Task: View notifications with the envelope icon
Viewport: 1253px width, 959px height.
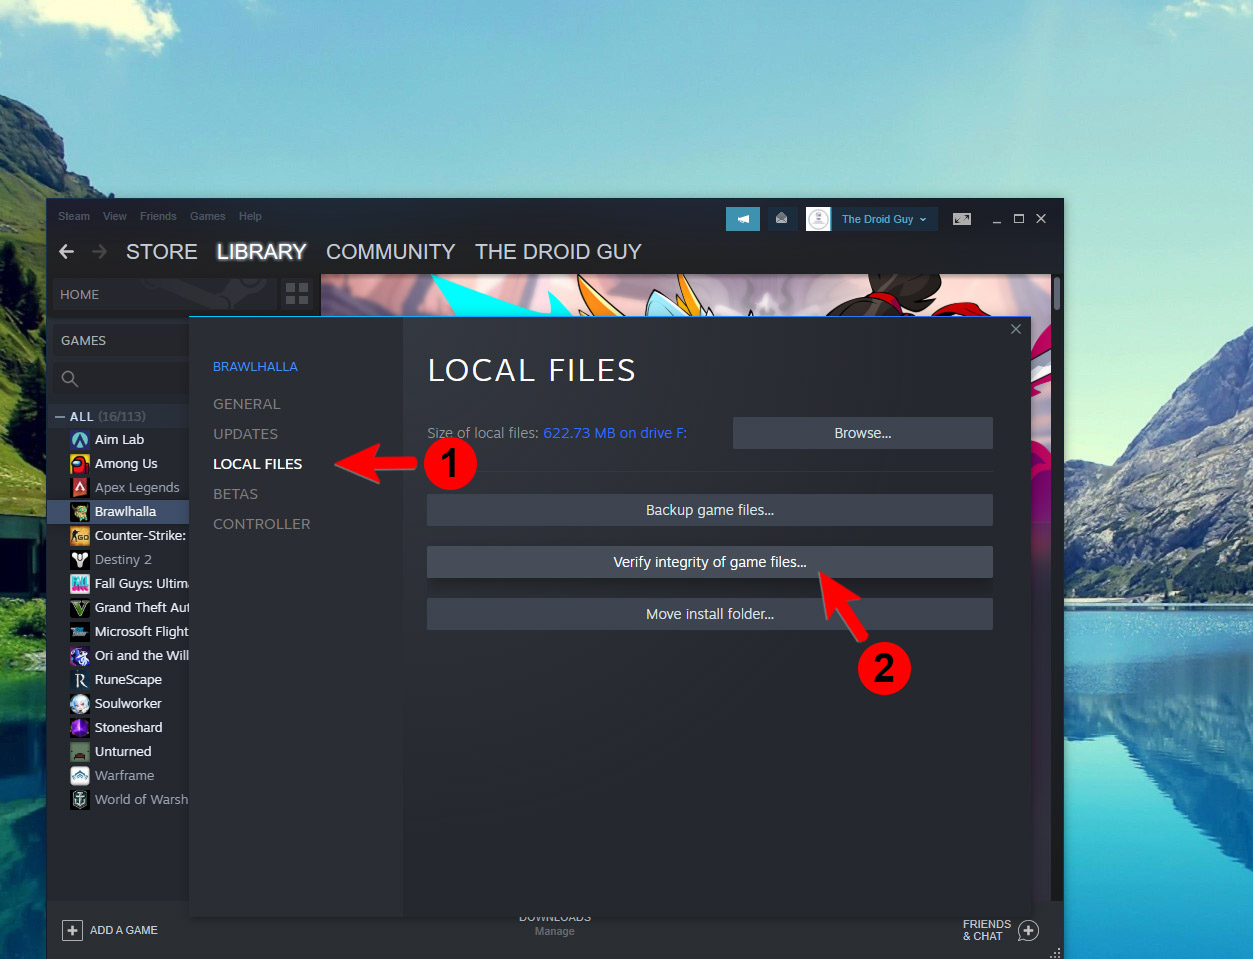Action: (783, 218)
